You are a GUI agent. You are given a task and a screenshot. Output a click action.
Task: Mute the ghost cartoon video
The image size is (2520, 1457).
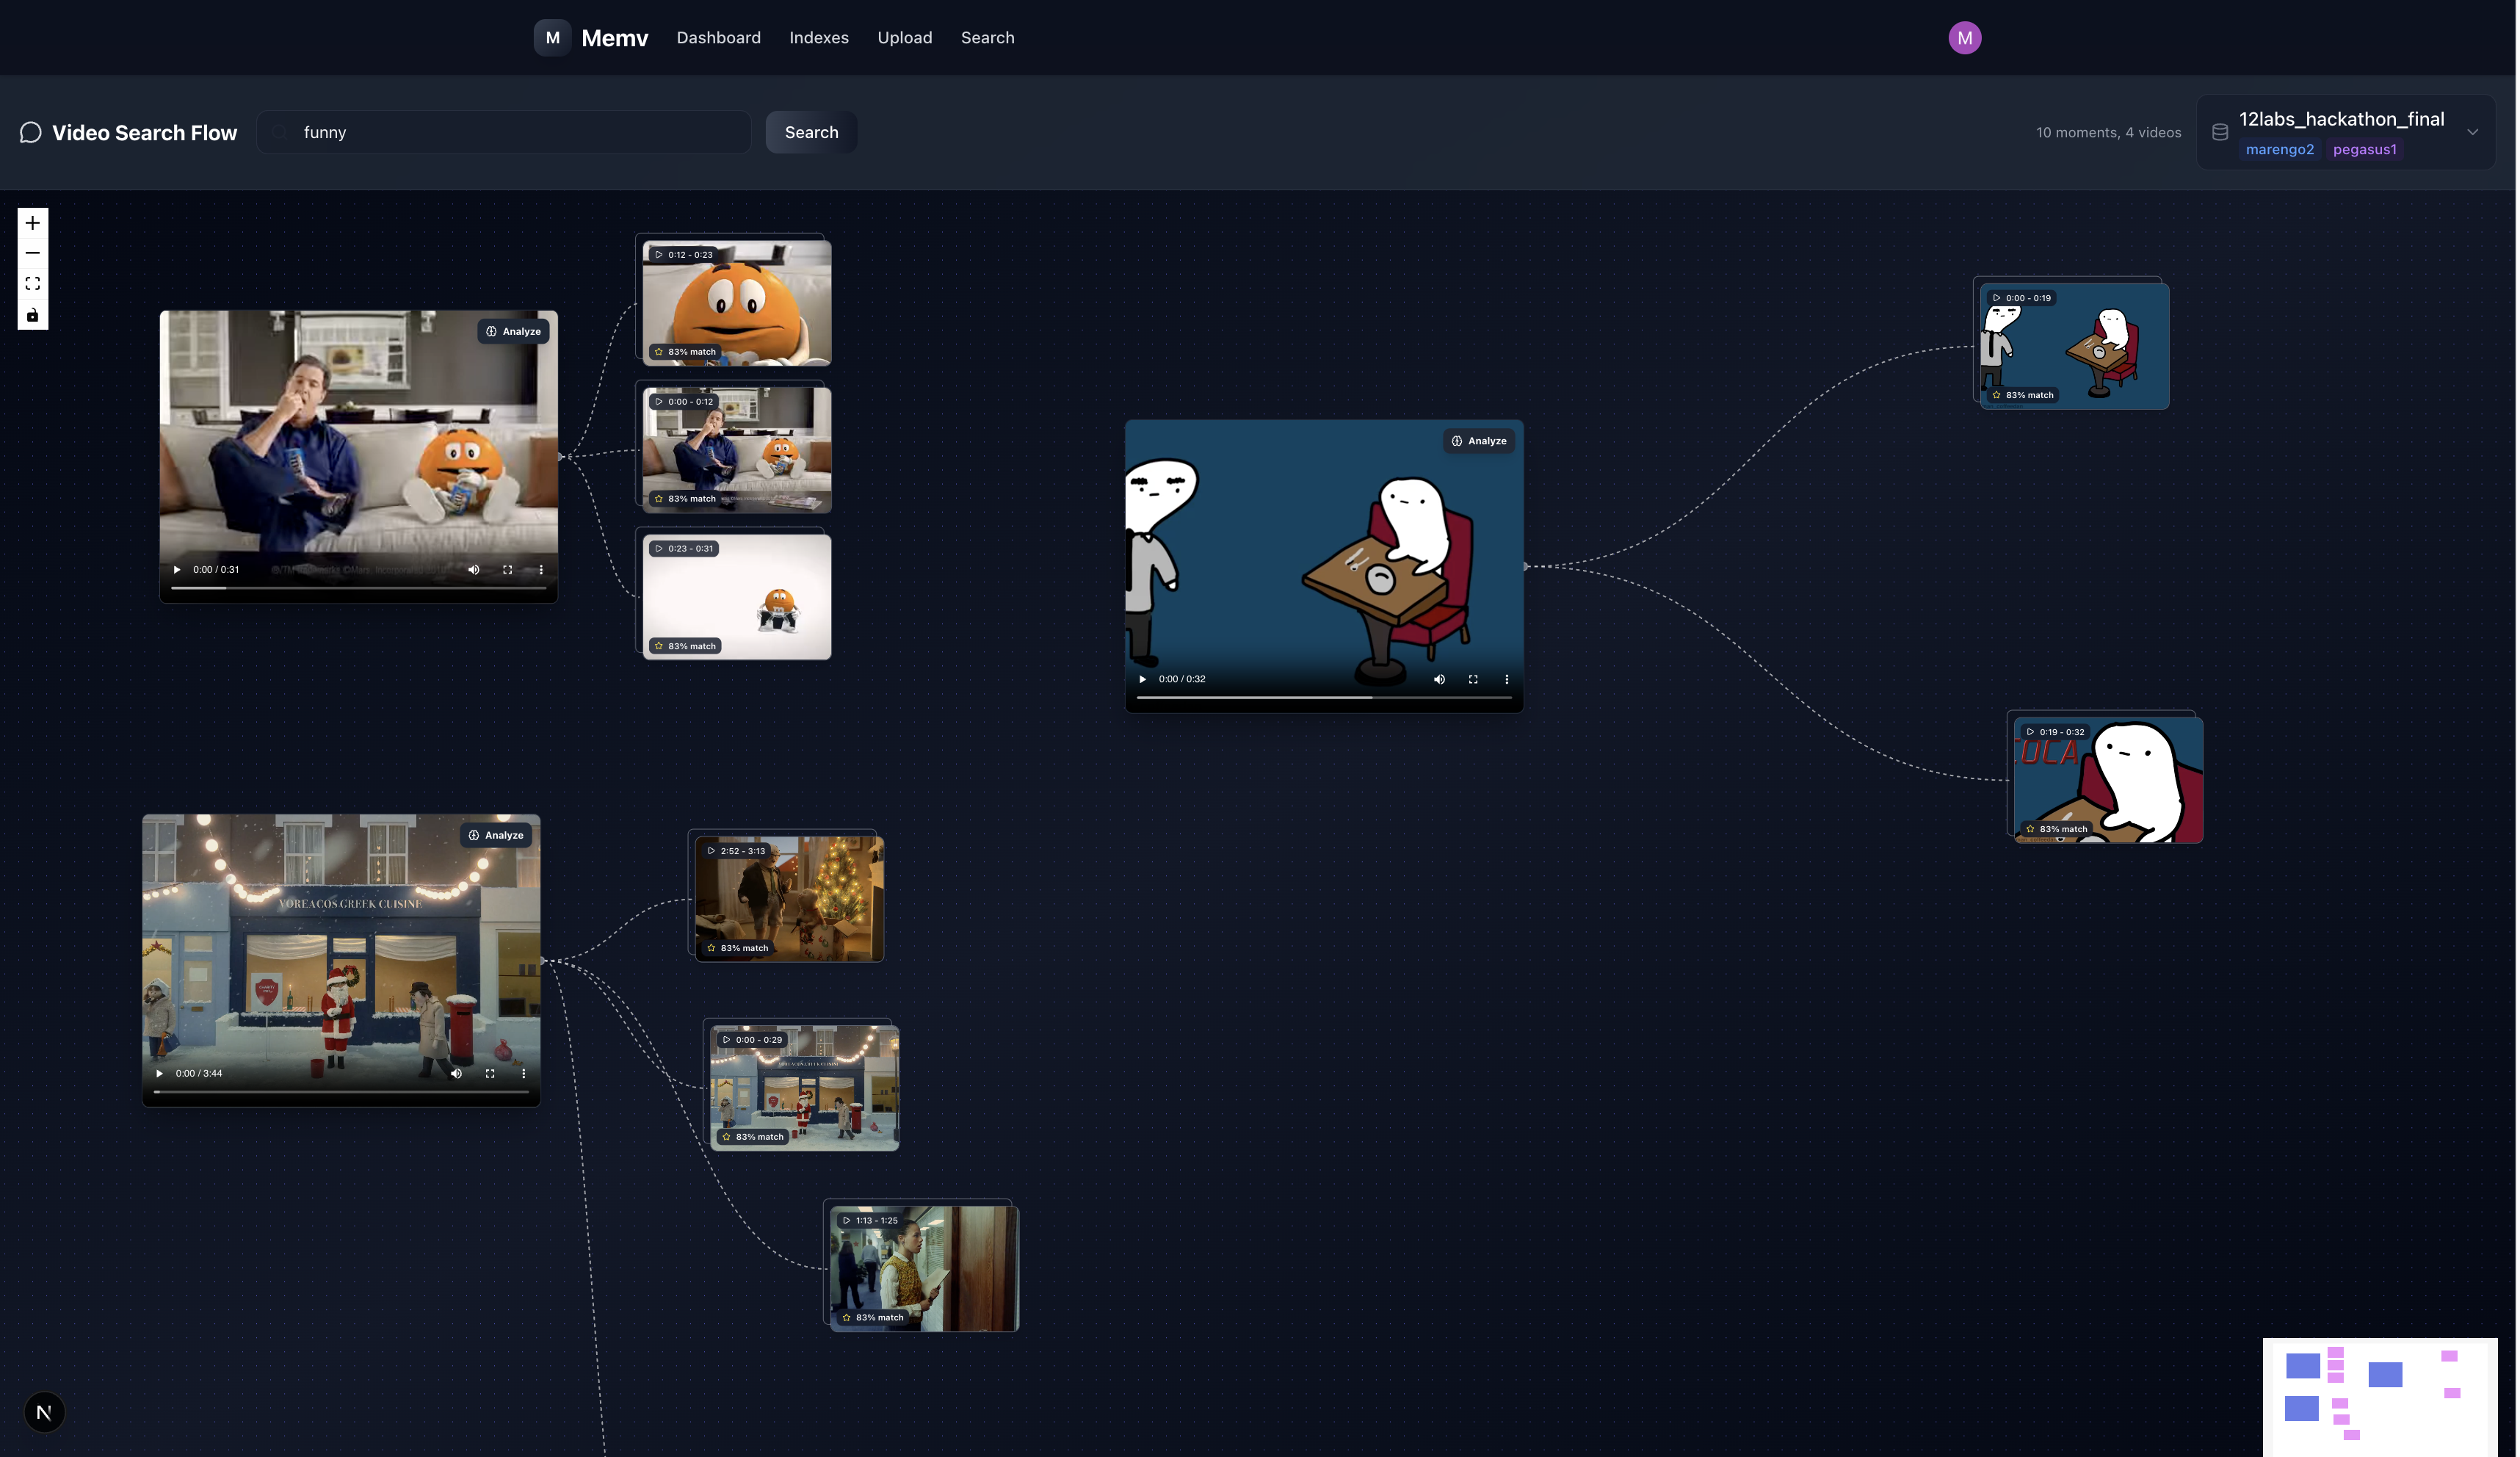(1439, 679)
